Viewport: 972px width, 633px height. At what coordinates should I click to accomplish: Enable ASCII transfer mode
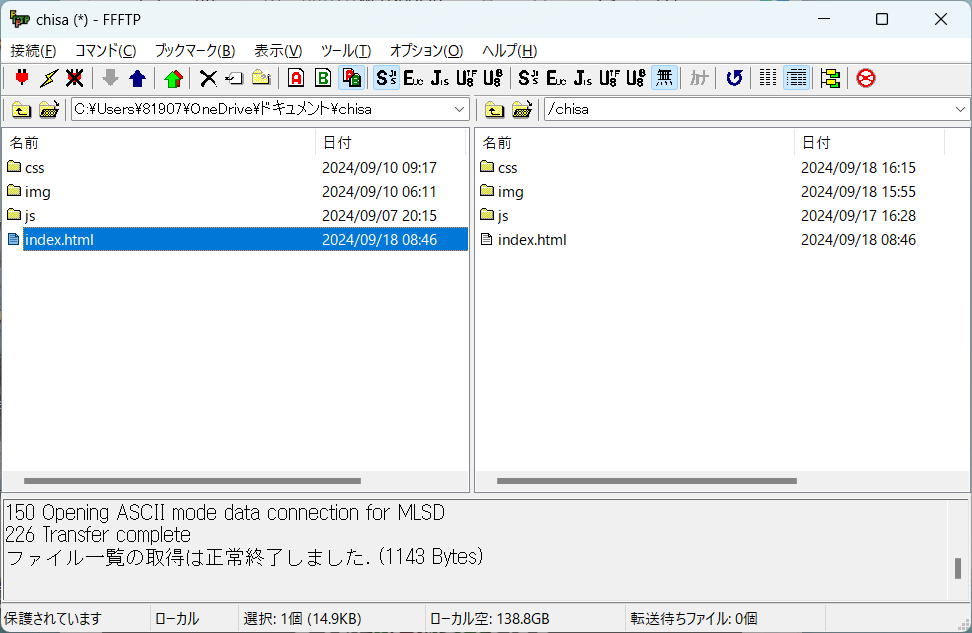(294, 78)
